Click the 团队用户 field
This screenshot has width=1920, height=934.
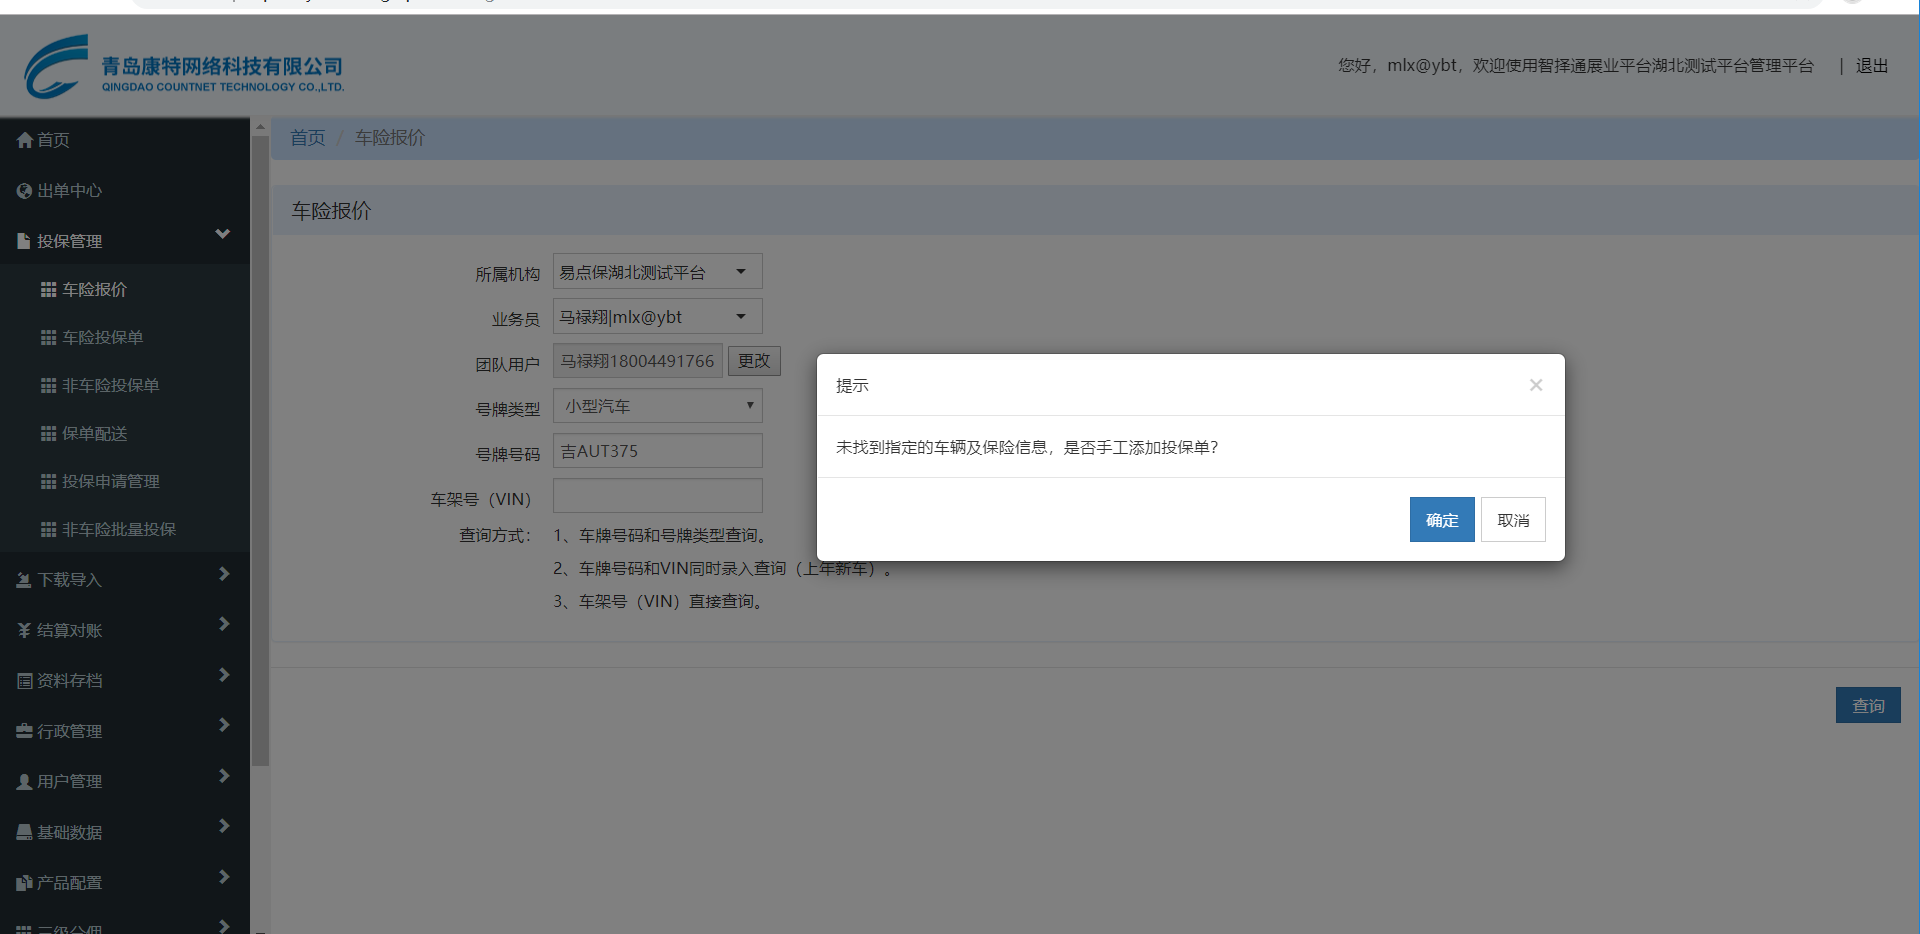[638, 361]
